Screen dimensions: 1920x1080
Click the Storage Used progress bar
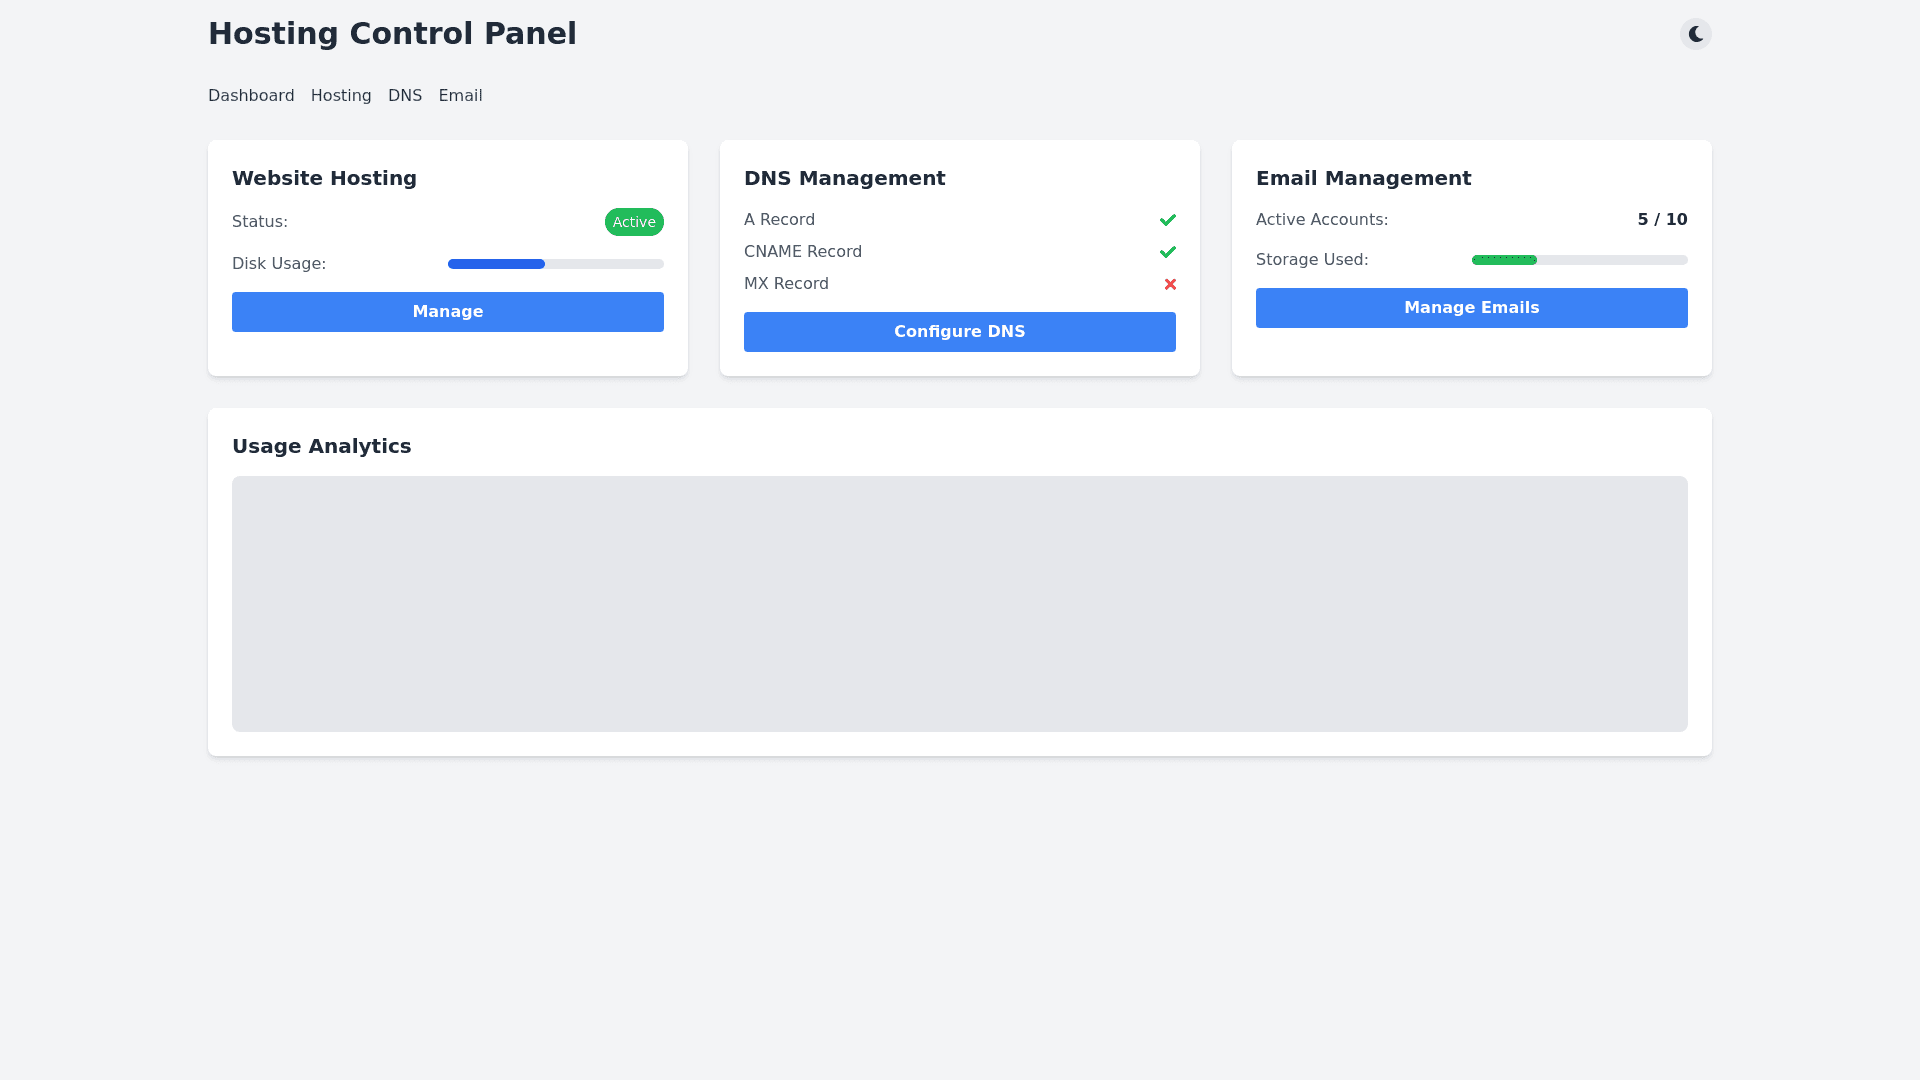tap(1579, 260)
